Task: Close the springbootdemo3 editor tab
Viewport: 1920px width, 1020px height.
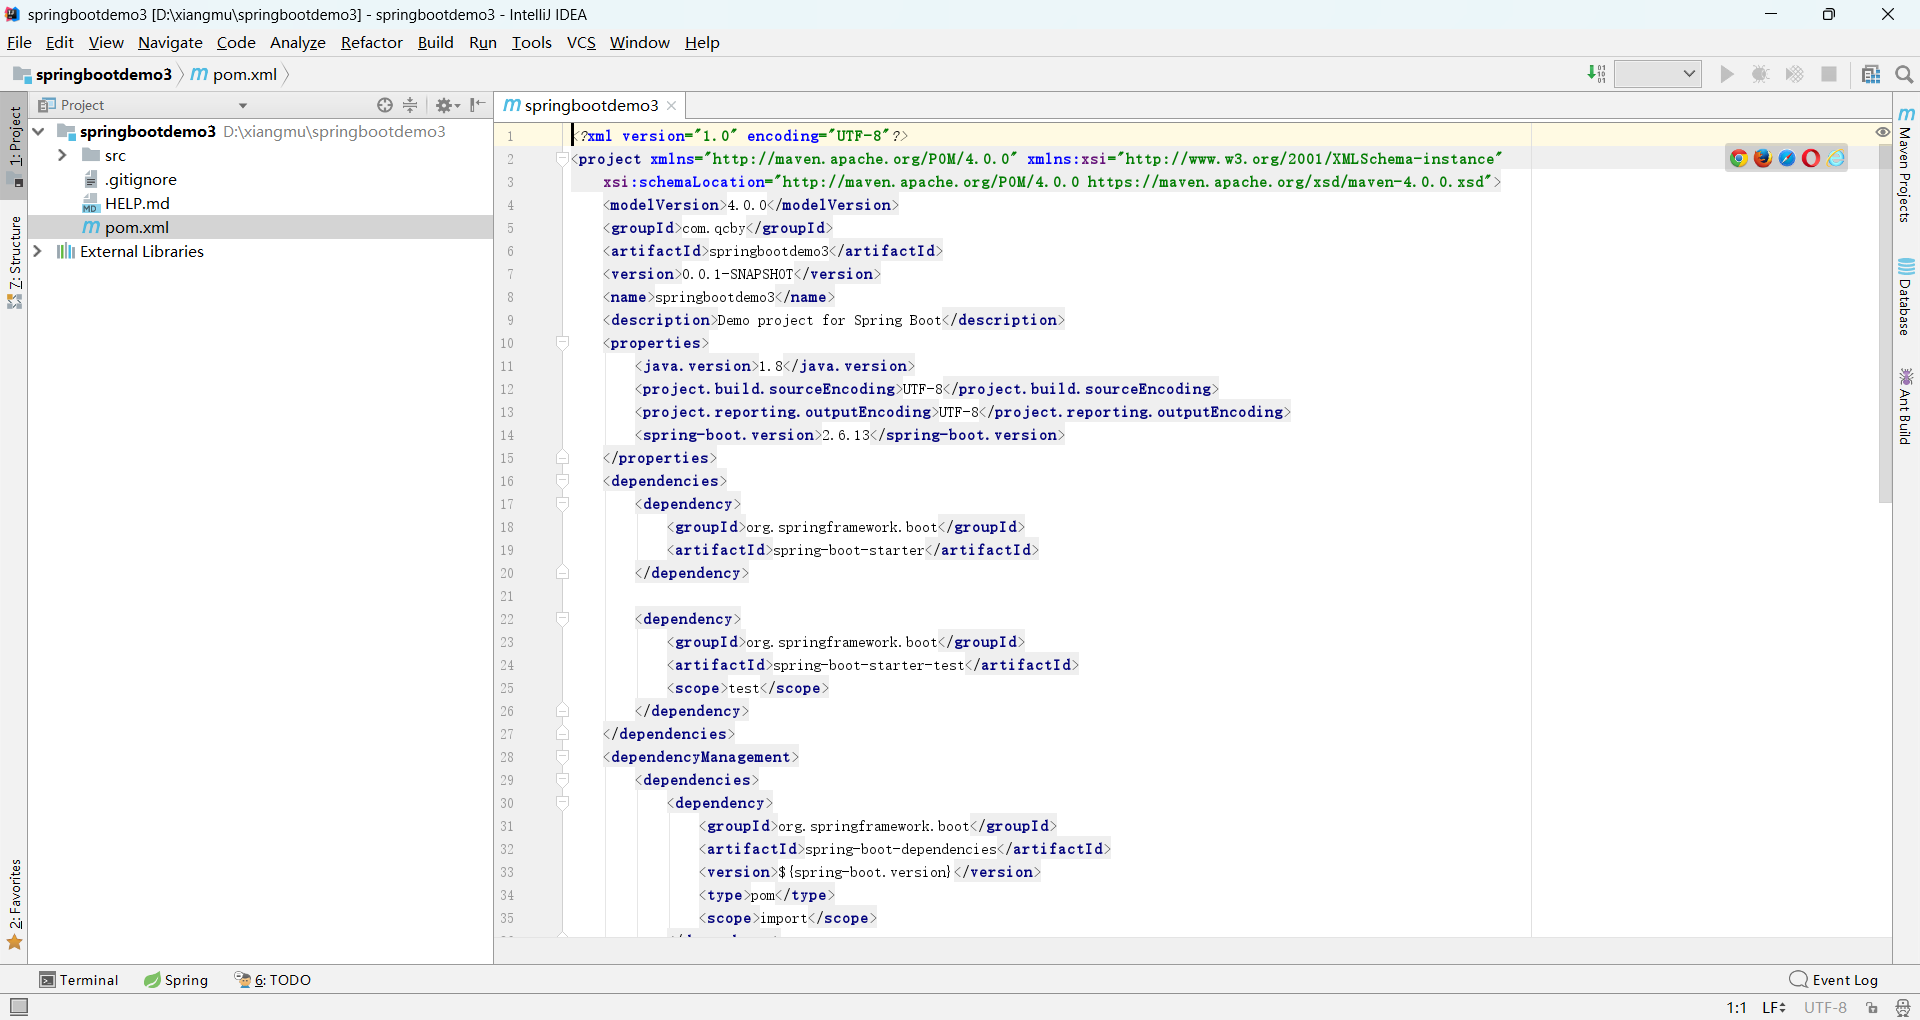Action: [x=672, y=106]
